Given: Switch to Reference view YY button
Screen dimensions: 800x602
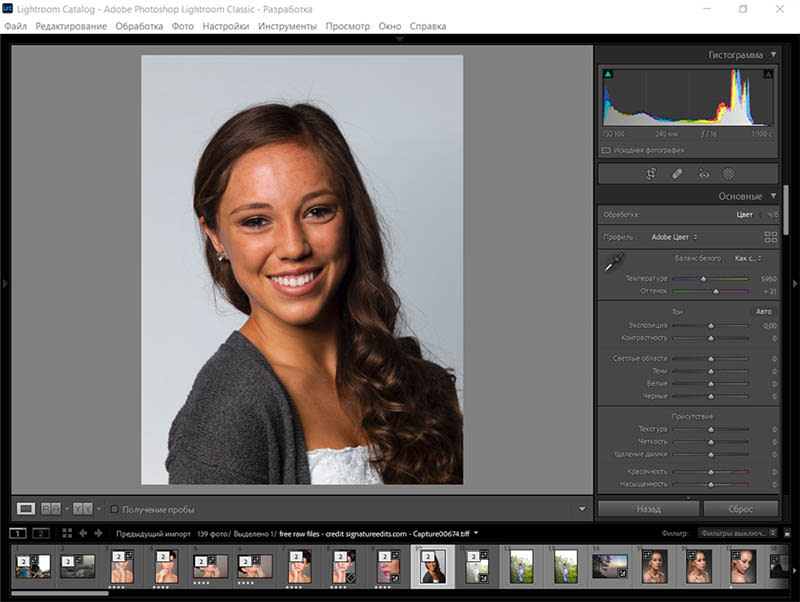Looking at the screenshot, I should pos(83,509).
